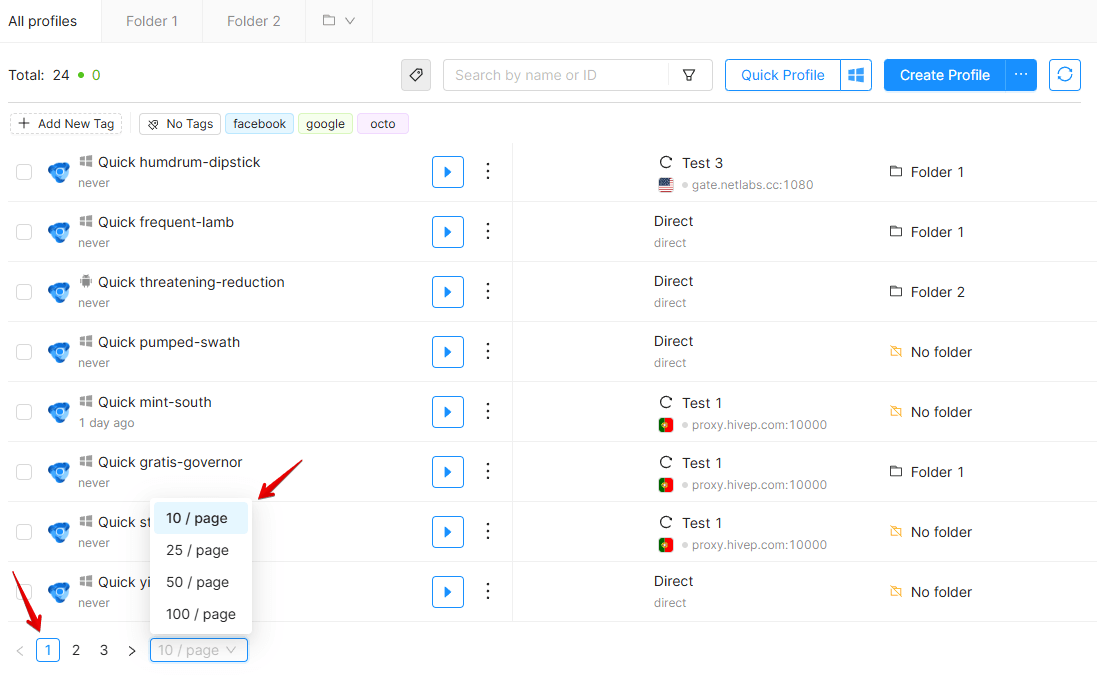The image size is (1097, 676).
Task: Click the folder icon for Quick threatening-reduction
Action: [x=896, y=291]
